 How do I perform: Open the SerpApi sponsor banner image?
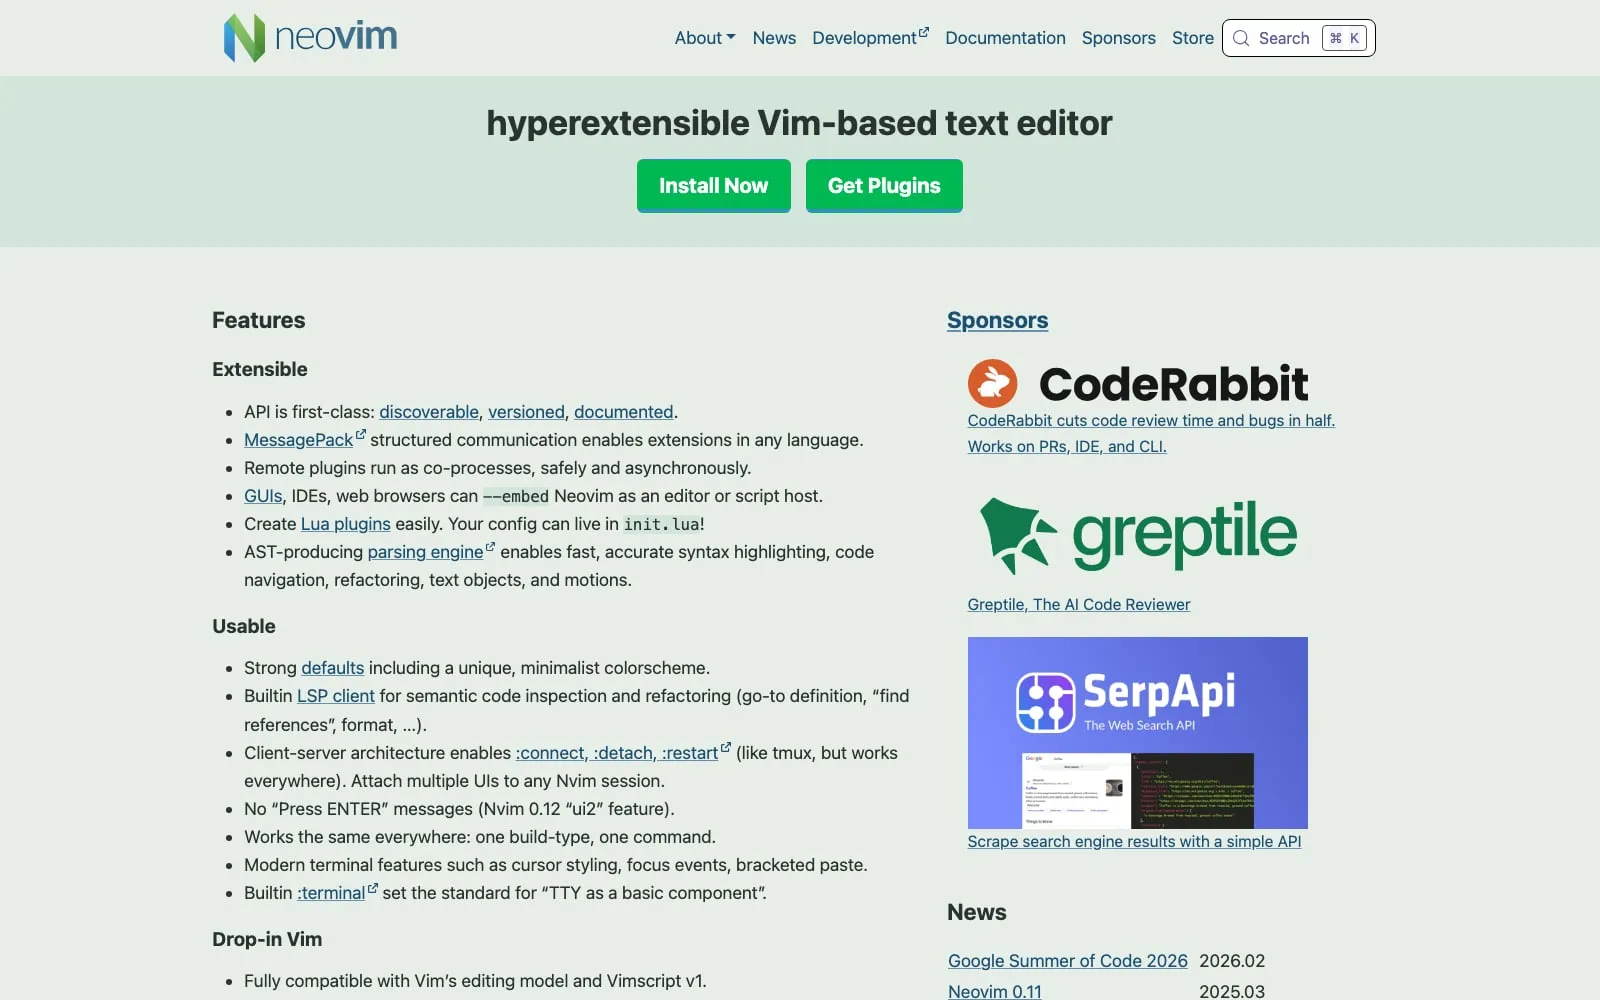pos(1138,733)
